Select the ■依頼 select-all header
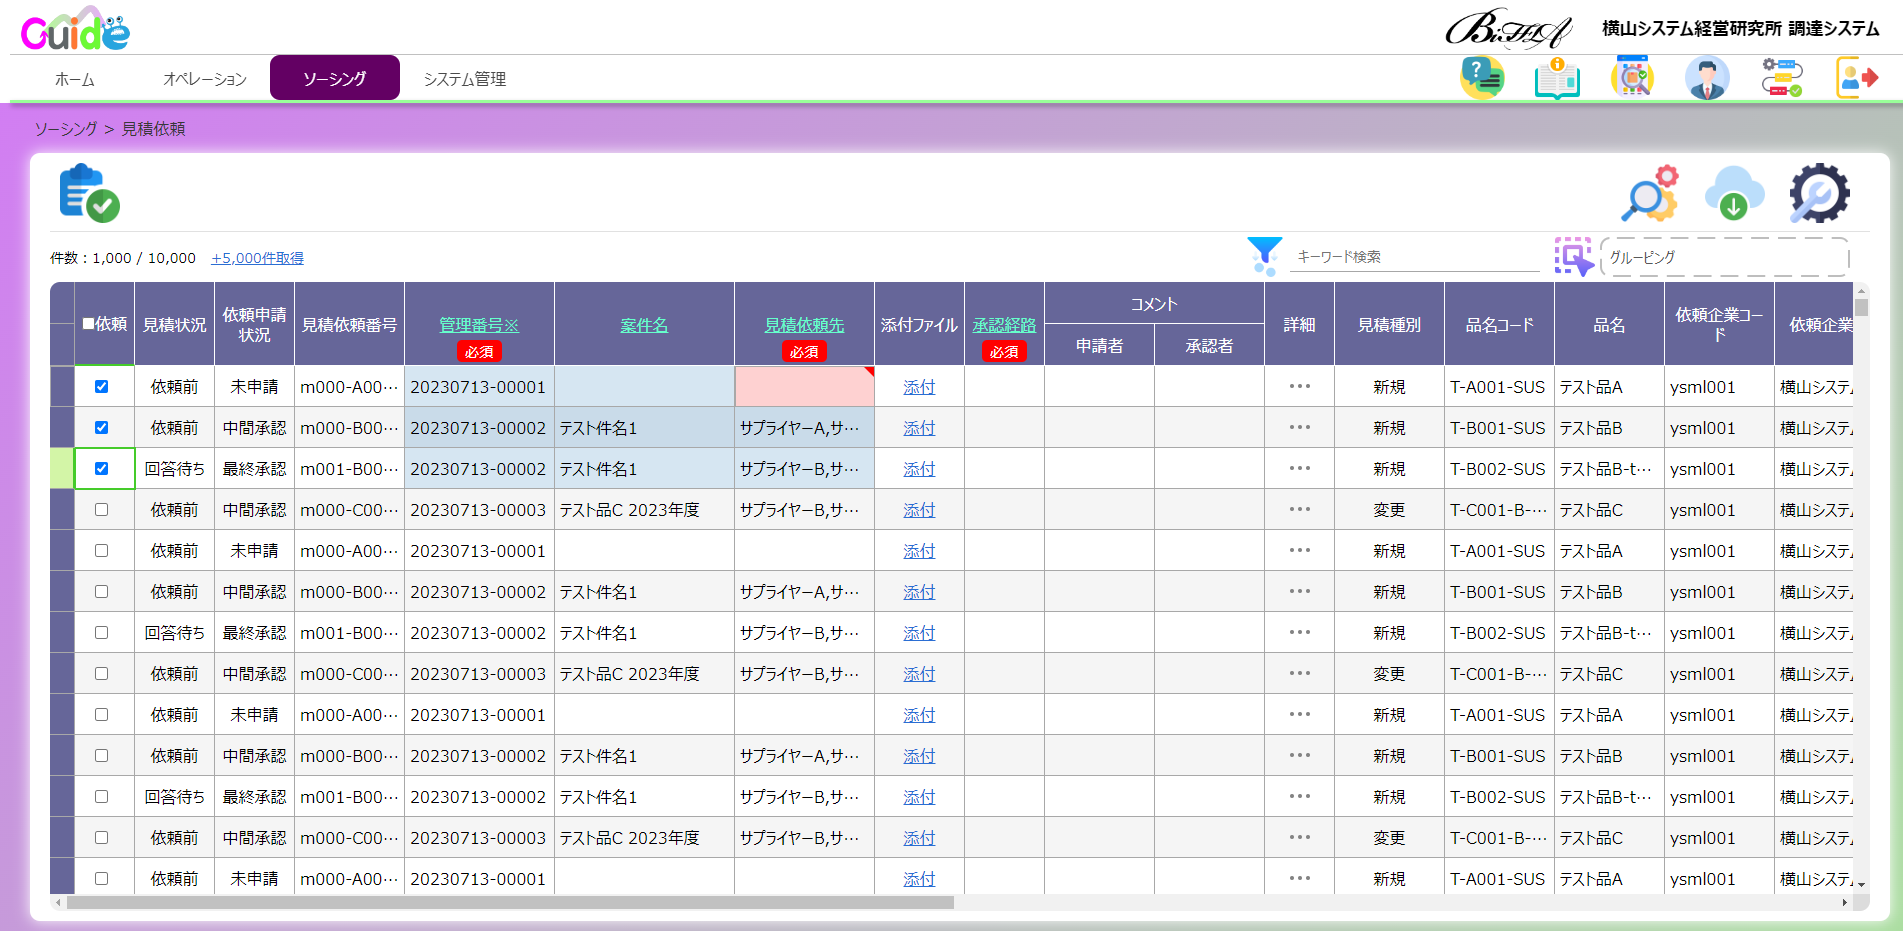This screenshot has width=1903, height=931. (x=104, y=324)
